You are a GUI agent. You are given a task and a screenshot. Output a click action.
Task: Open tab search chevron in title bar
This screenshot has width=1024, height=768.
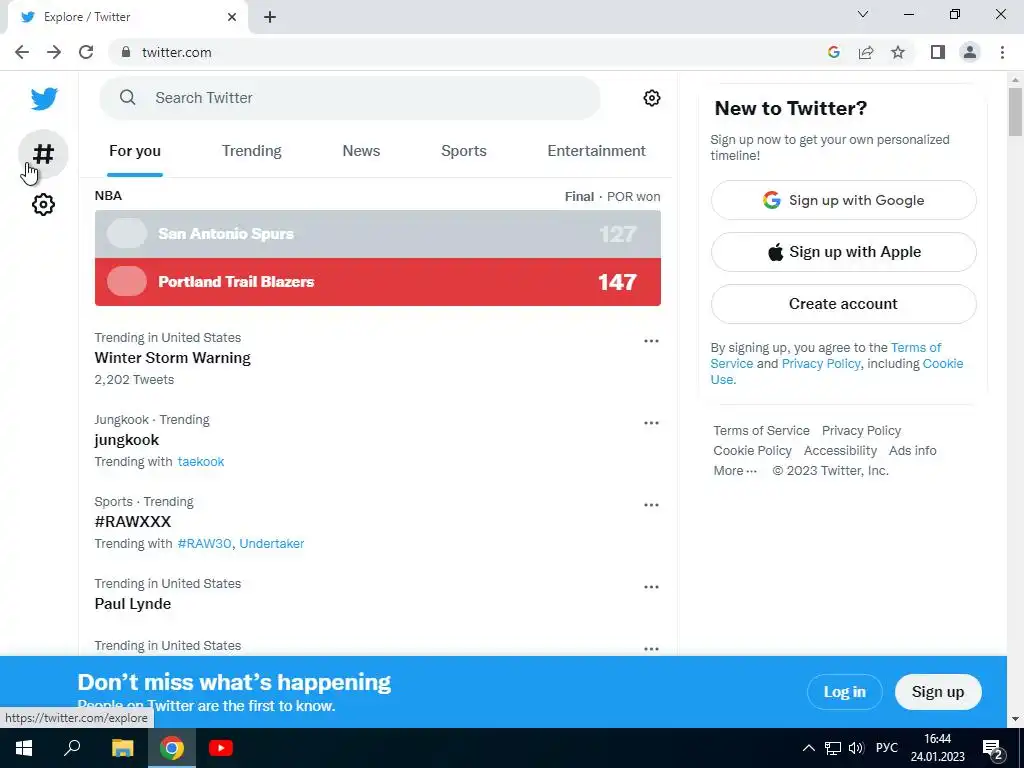coord(863,14)
